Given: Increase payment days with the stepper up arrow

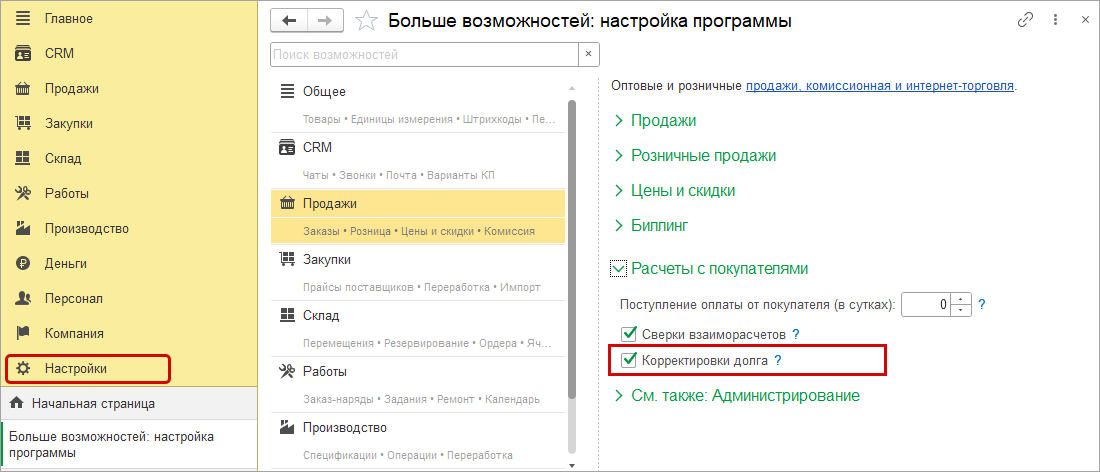Looking at the screenshot, I should point(961,298).
